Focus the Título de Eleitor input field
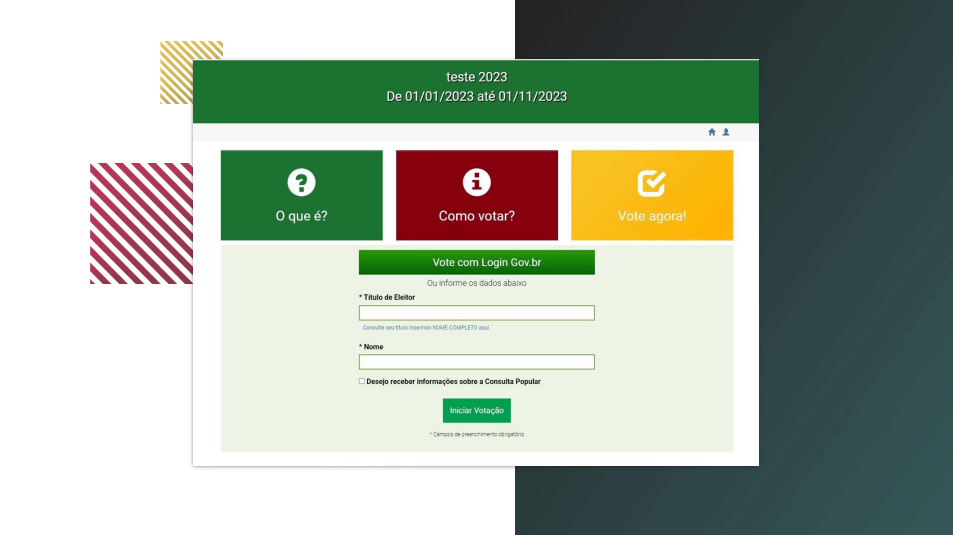The width and height of the screenshot is (953, 535). [x=476, y=312]
